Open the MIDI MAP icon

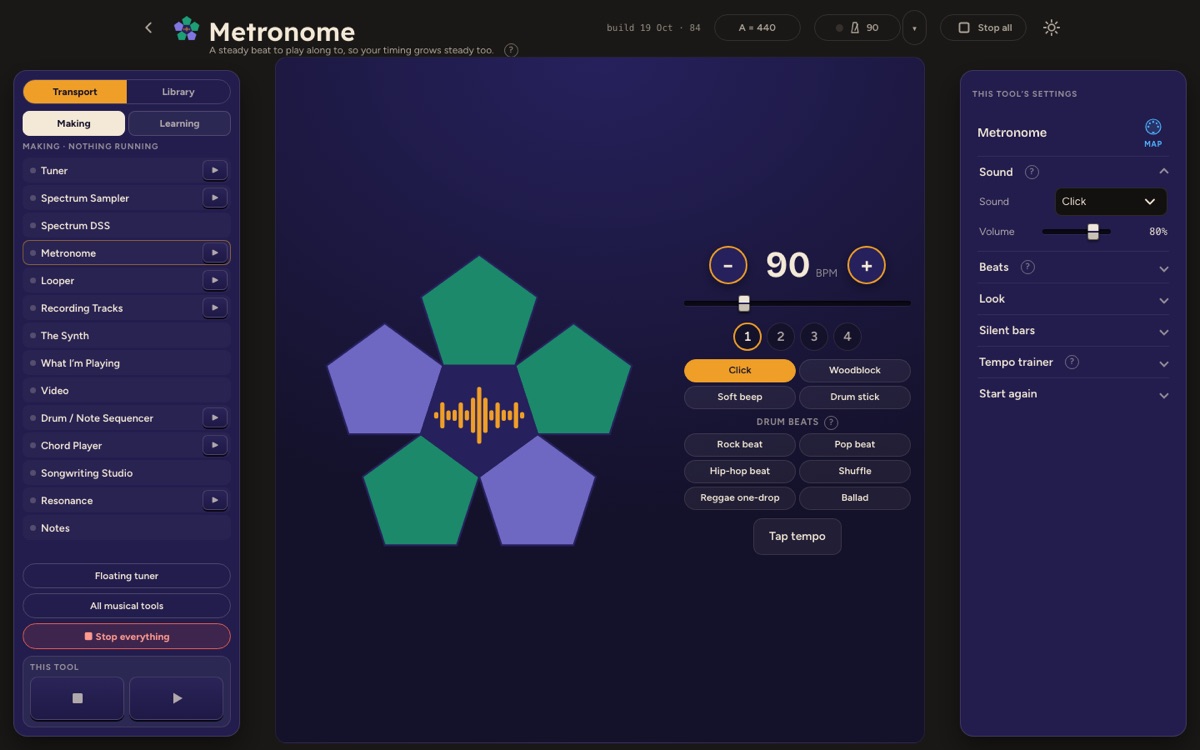1153,132
